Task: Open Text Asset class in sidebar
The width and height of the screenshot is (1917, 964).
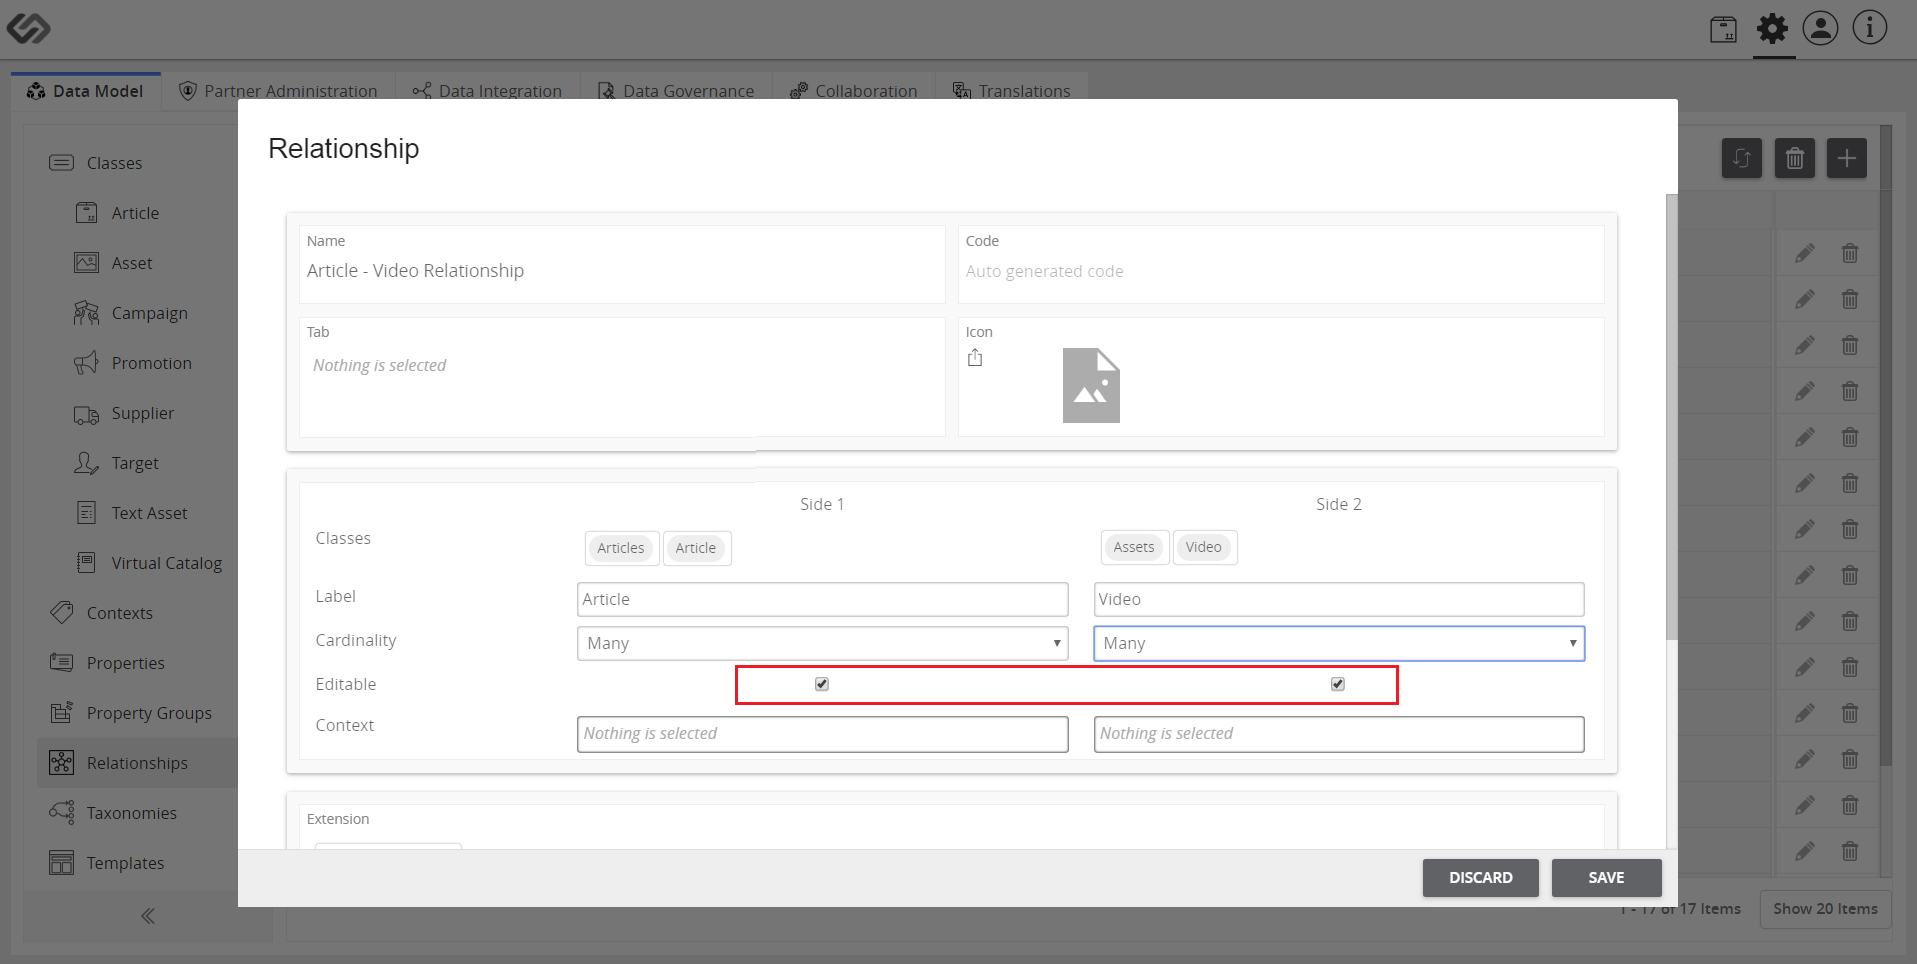Action: pos(149,513)
